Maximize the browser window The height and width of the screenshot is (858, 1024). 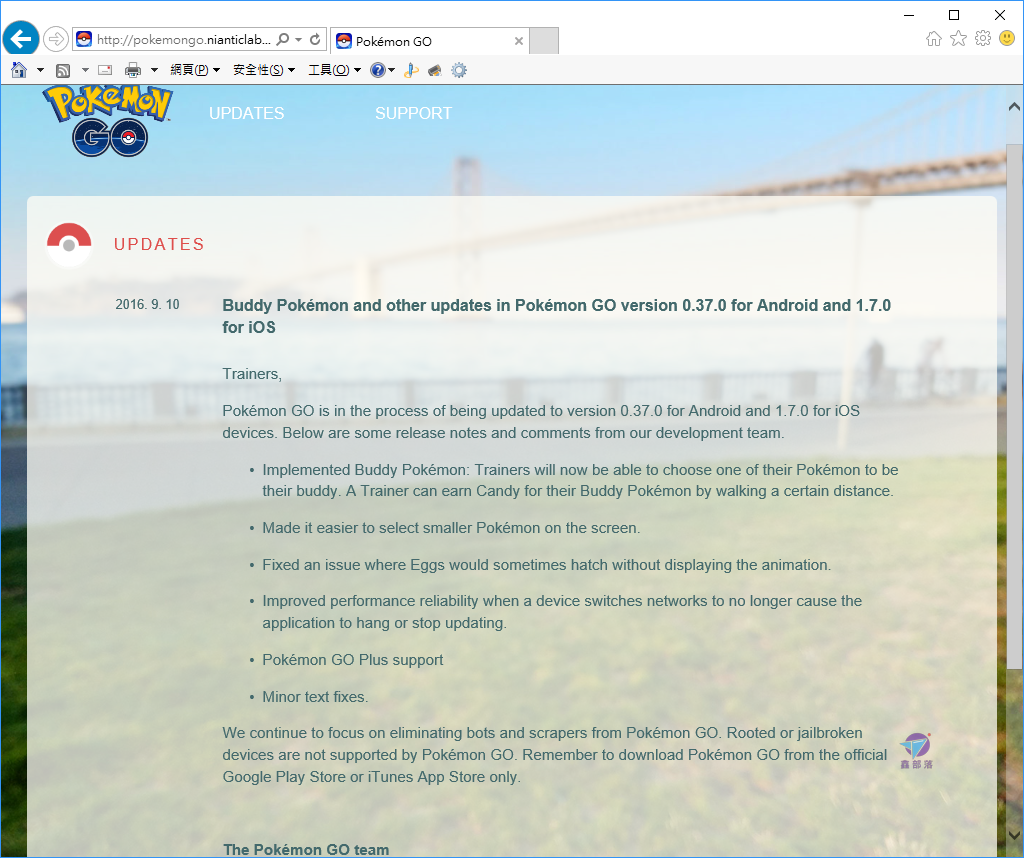[954, 14]
